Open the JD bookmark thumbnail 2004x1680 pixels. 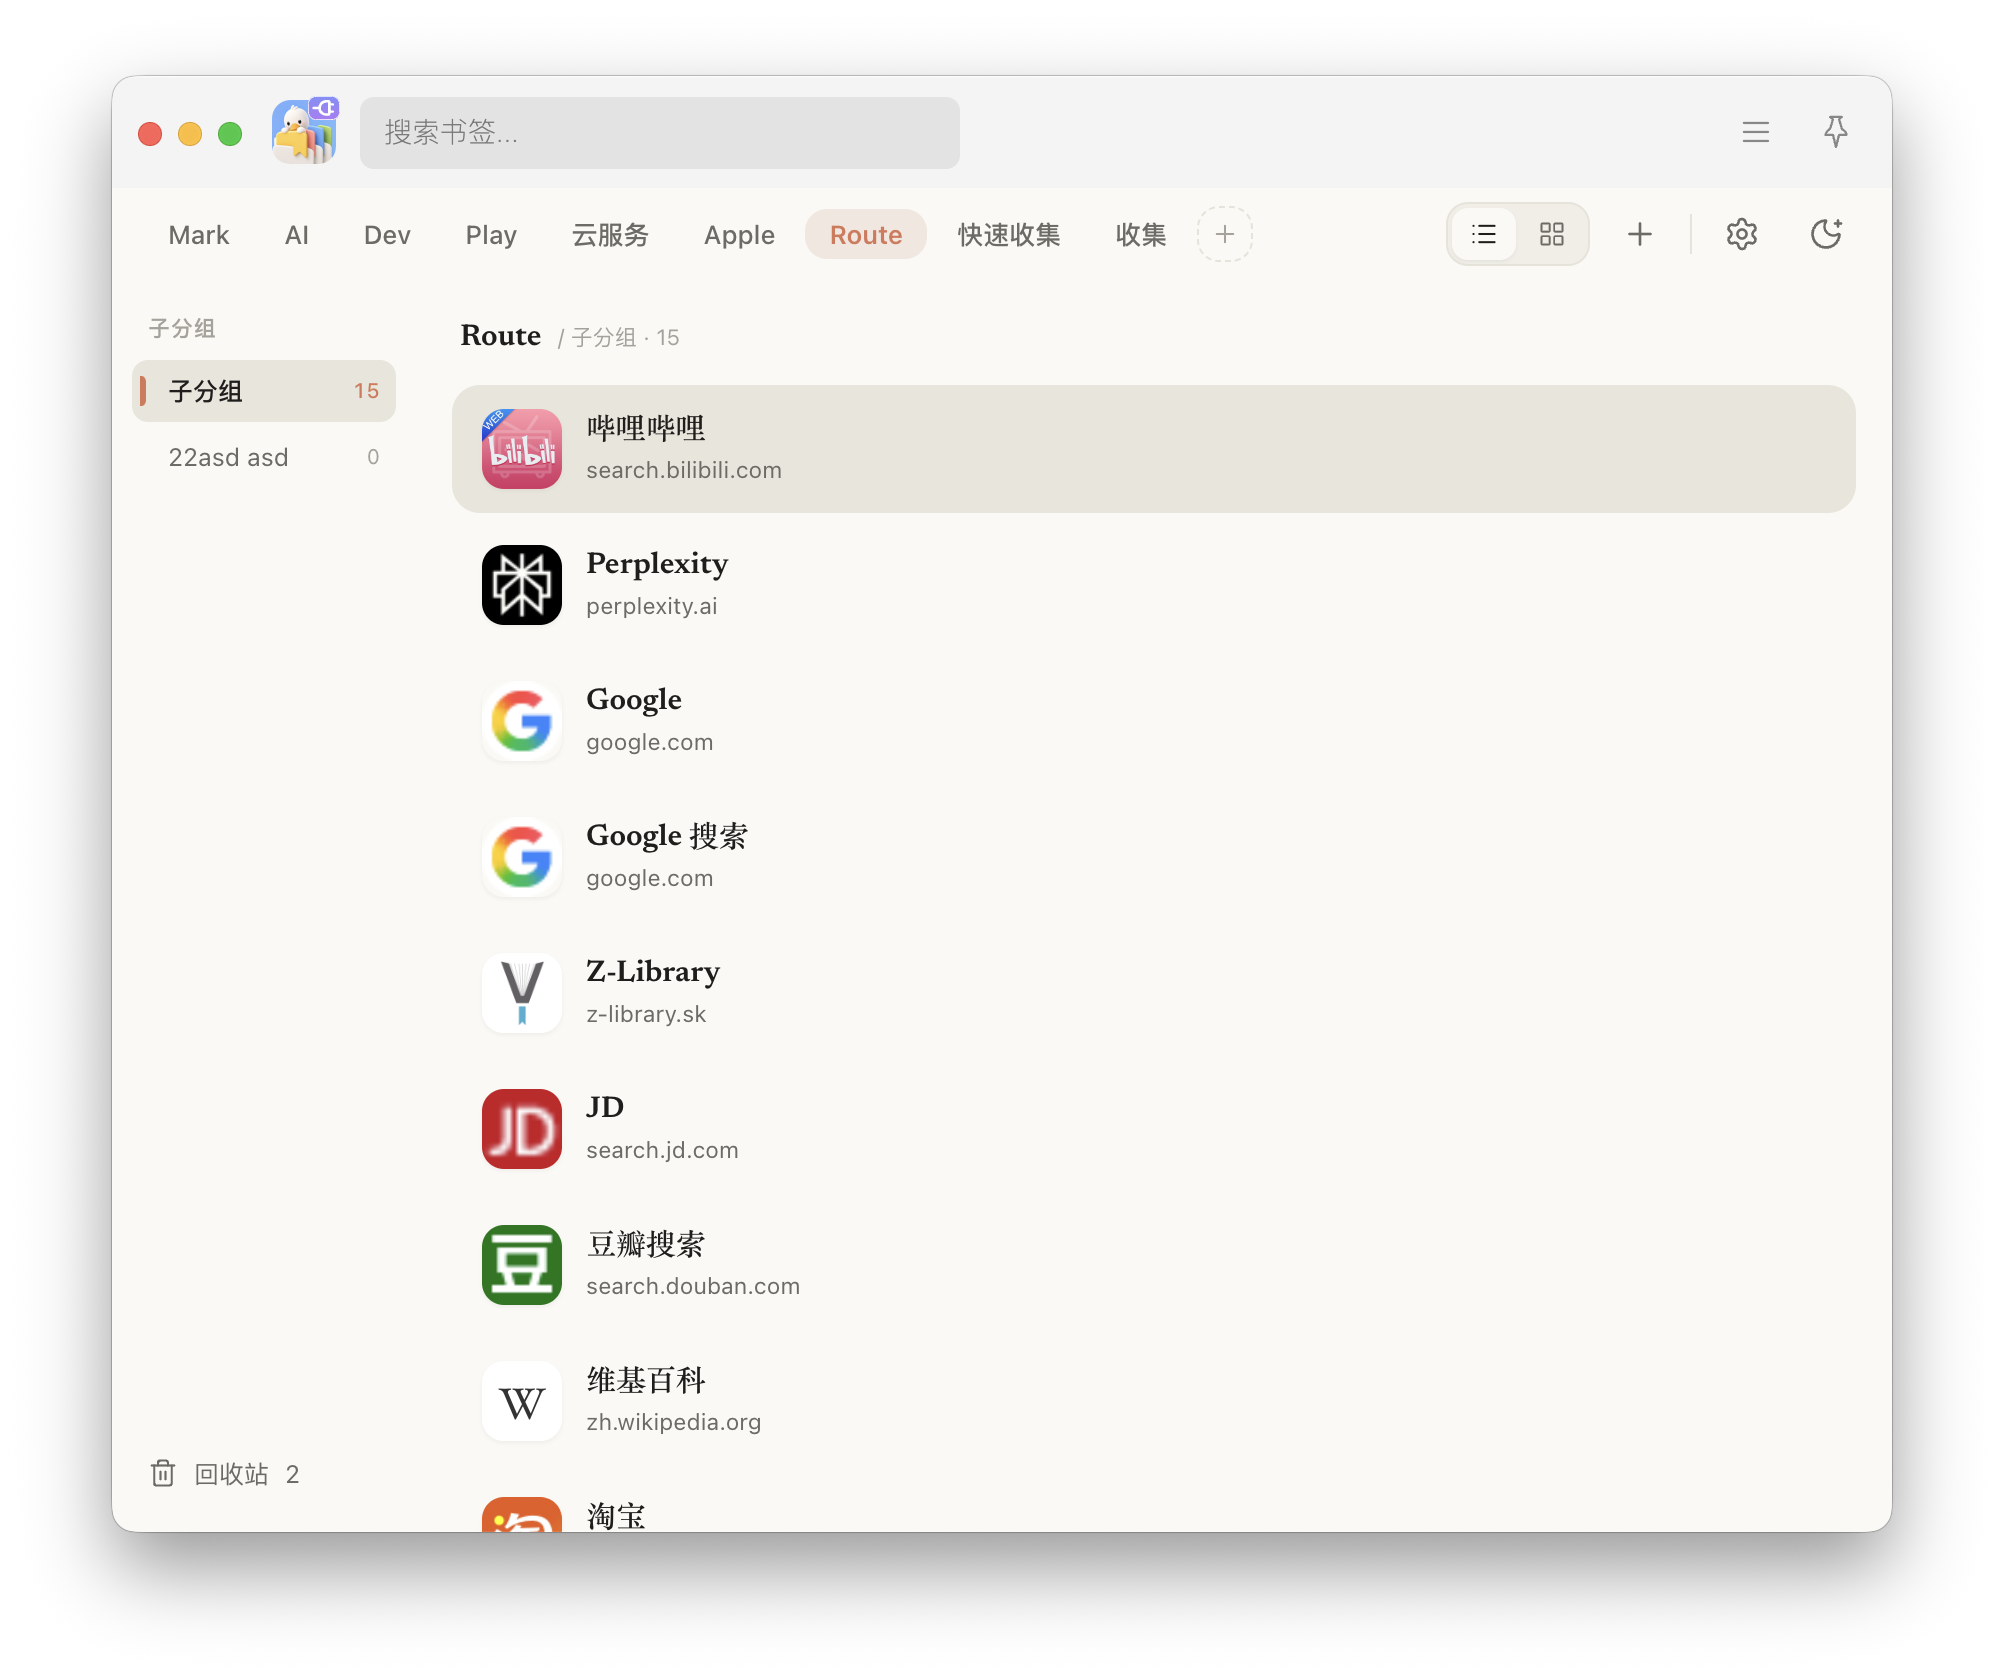tap(522, 1129)
